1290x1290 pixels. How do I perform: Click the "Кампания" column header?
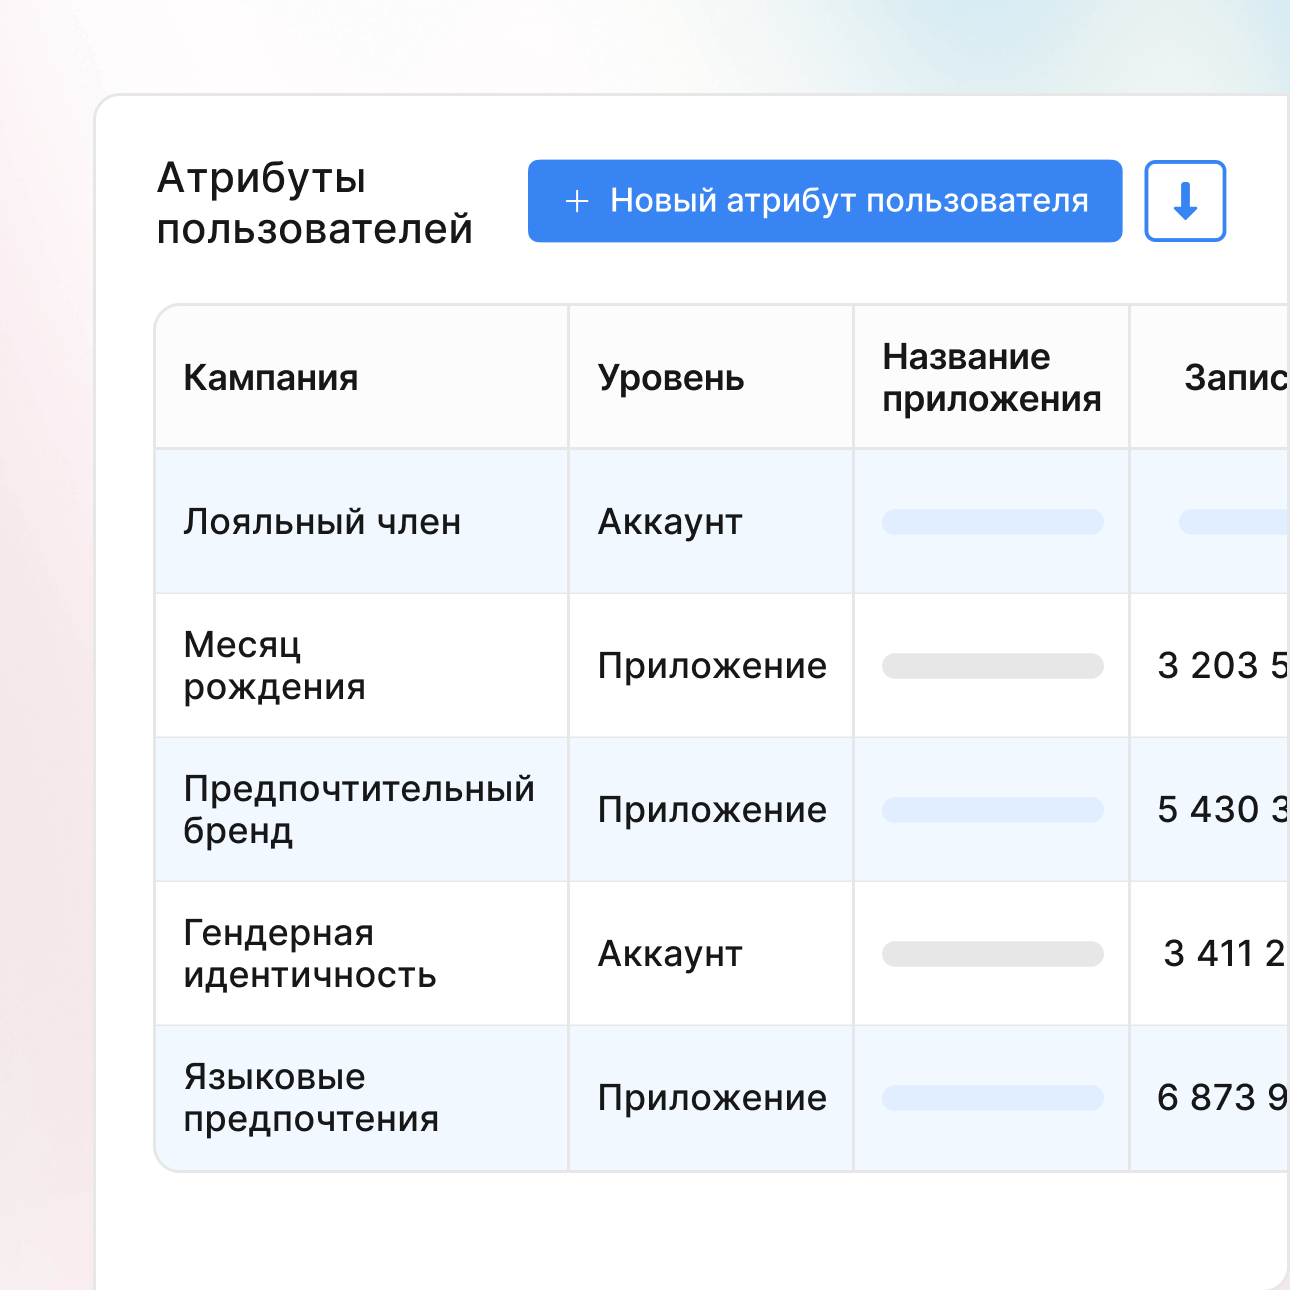point(271,378)
